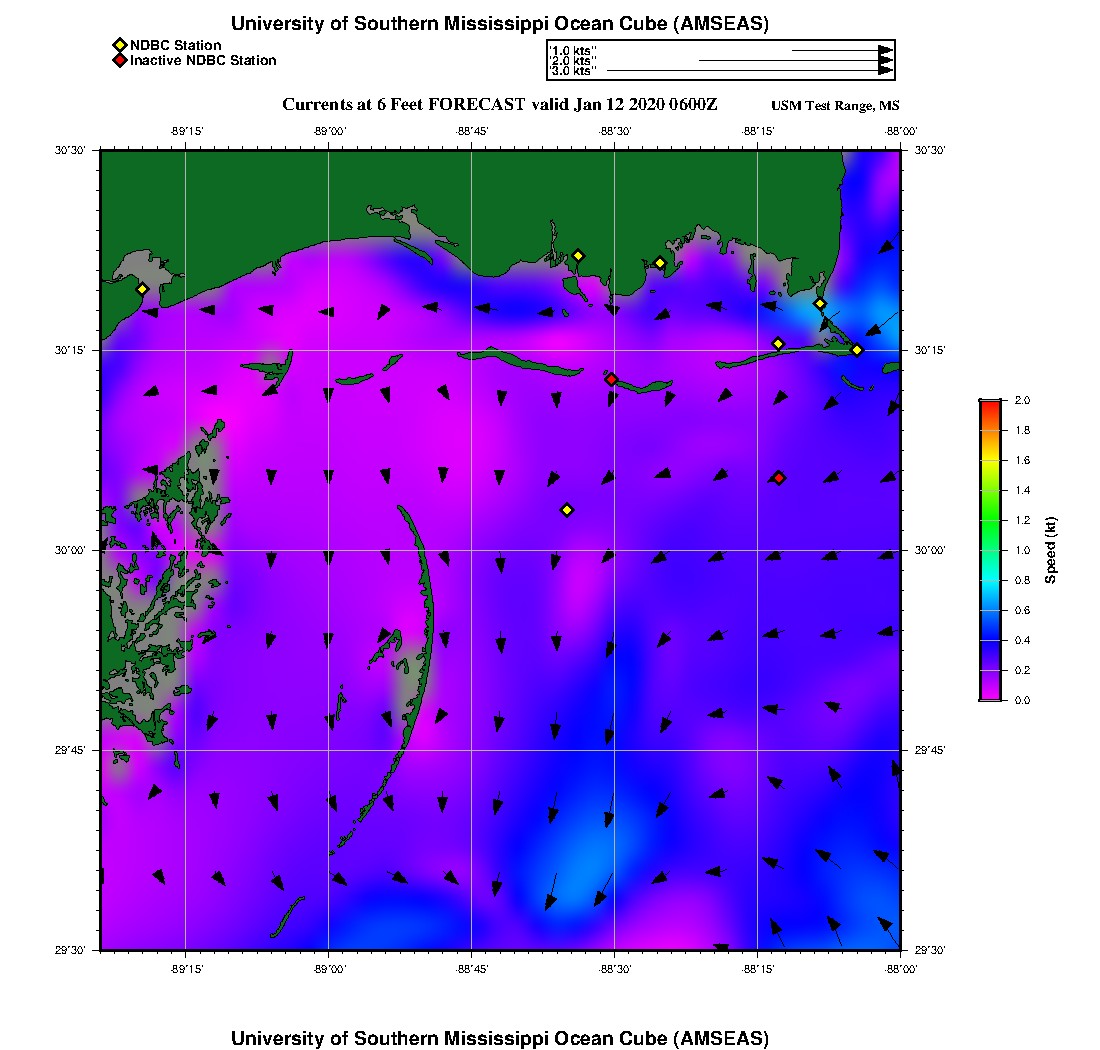The height and width of the screenshot is (1050, 1100).
Task: Click the red Inactive NDBC Station legend diamond
Action: pyautogui.click(x=119, y=61)
